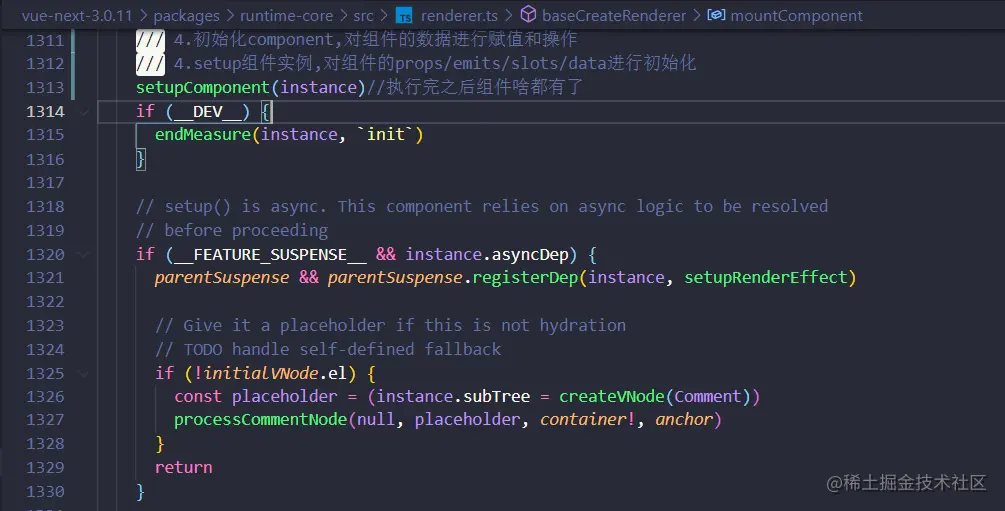1005x511 pixels.
Task: Click variable icon before mountComponent
Action: click(716, 15)
